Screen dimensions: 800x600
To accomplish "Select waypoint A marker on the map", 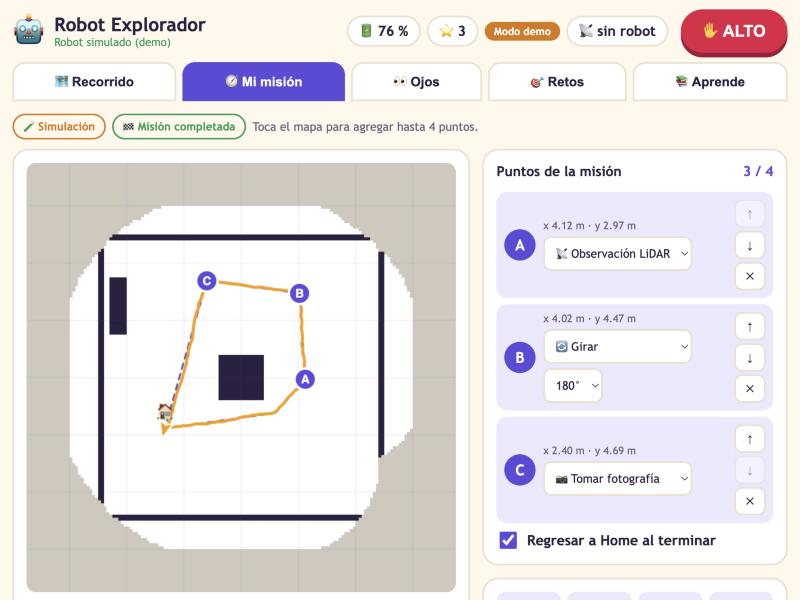I will [x=305, y=379].
